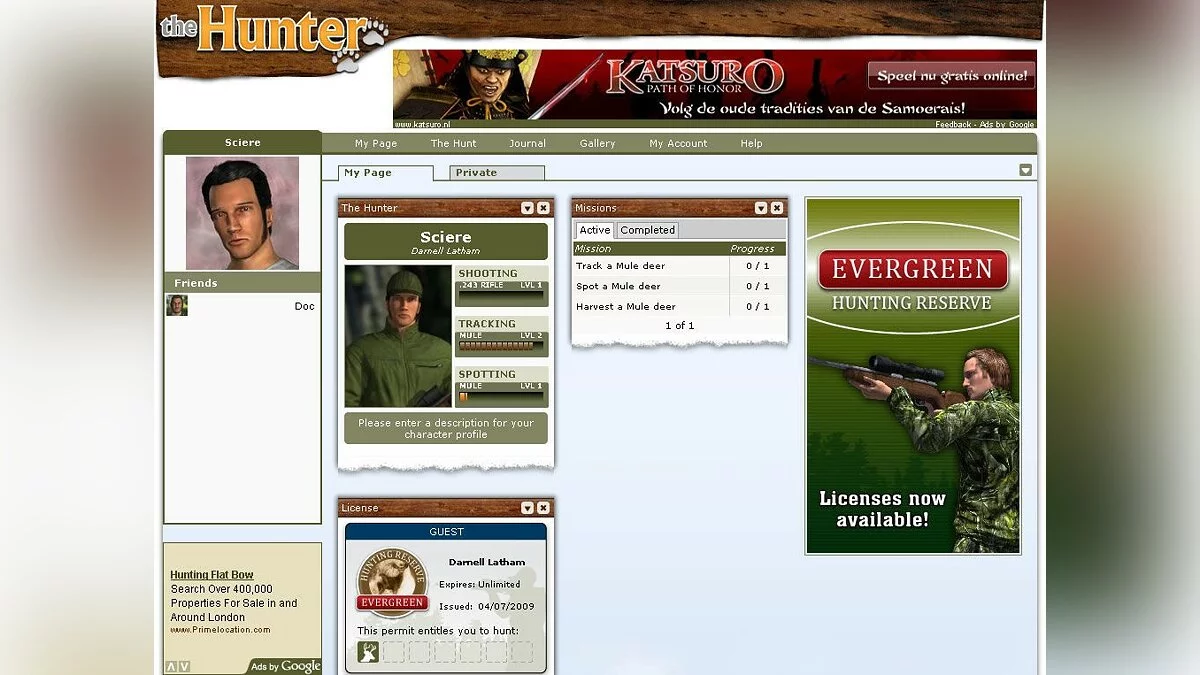Viewport: 1200px width, 675px height.
Task: Open the Hunting Flat Bow ad link
Action: (212, 575)
